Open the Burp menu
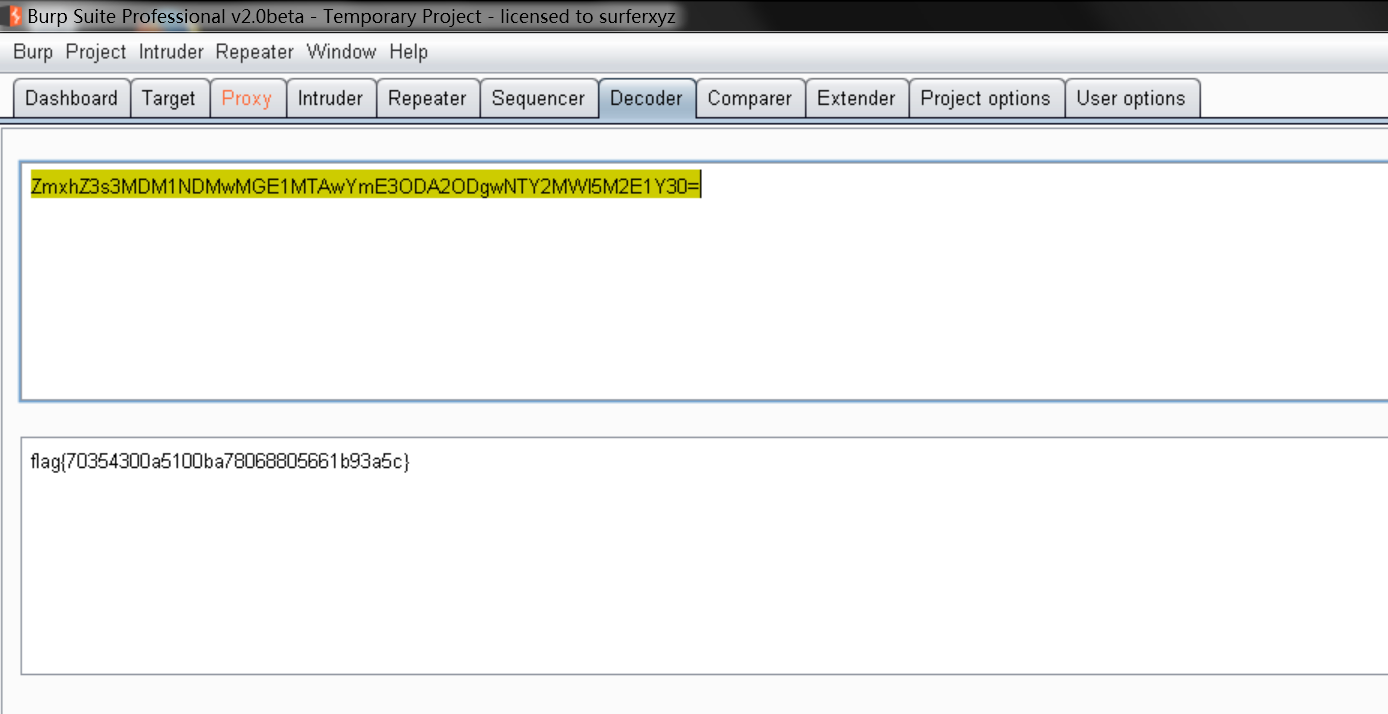This screenshot has width=1388, height=714. (x=31, y=52)
